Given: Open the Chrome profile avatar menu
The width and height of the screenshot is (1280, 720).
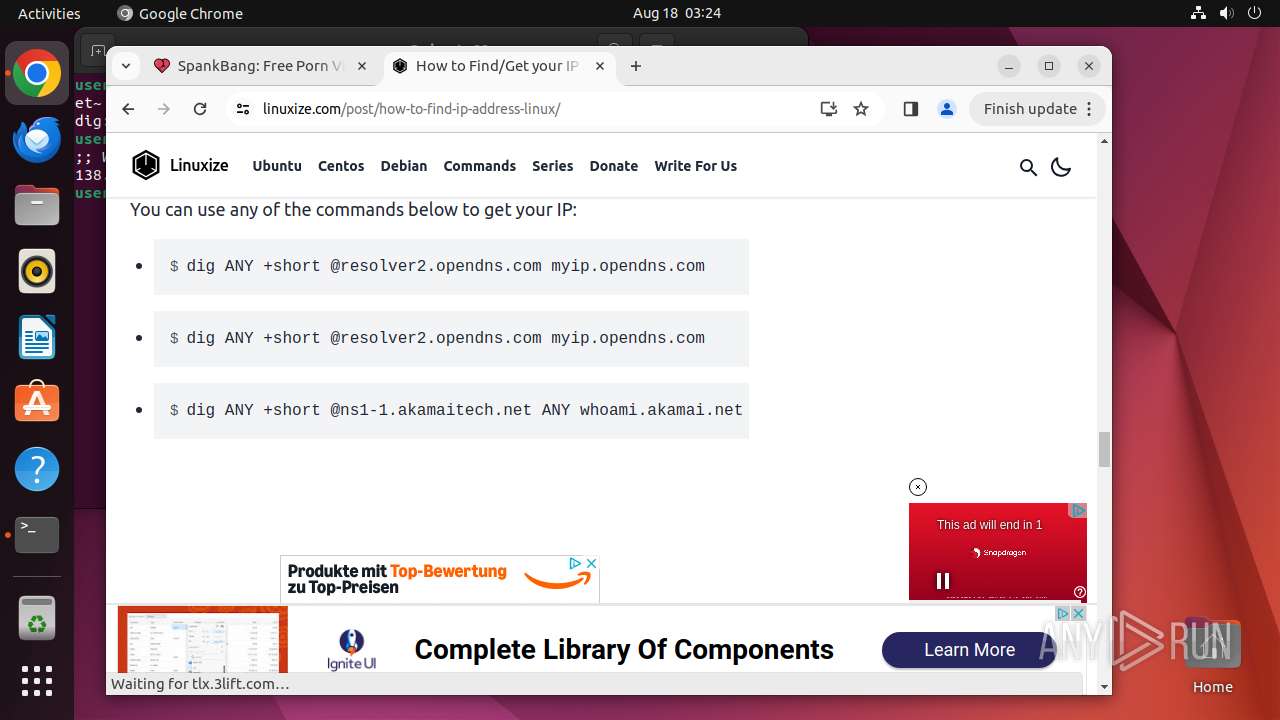Looking at the screenshot, I should coord(947,109).
